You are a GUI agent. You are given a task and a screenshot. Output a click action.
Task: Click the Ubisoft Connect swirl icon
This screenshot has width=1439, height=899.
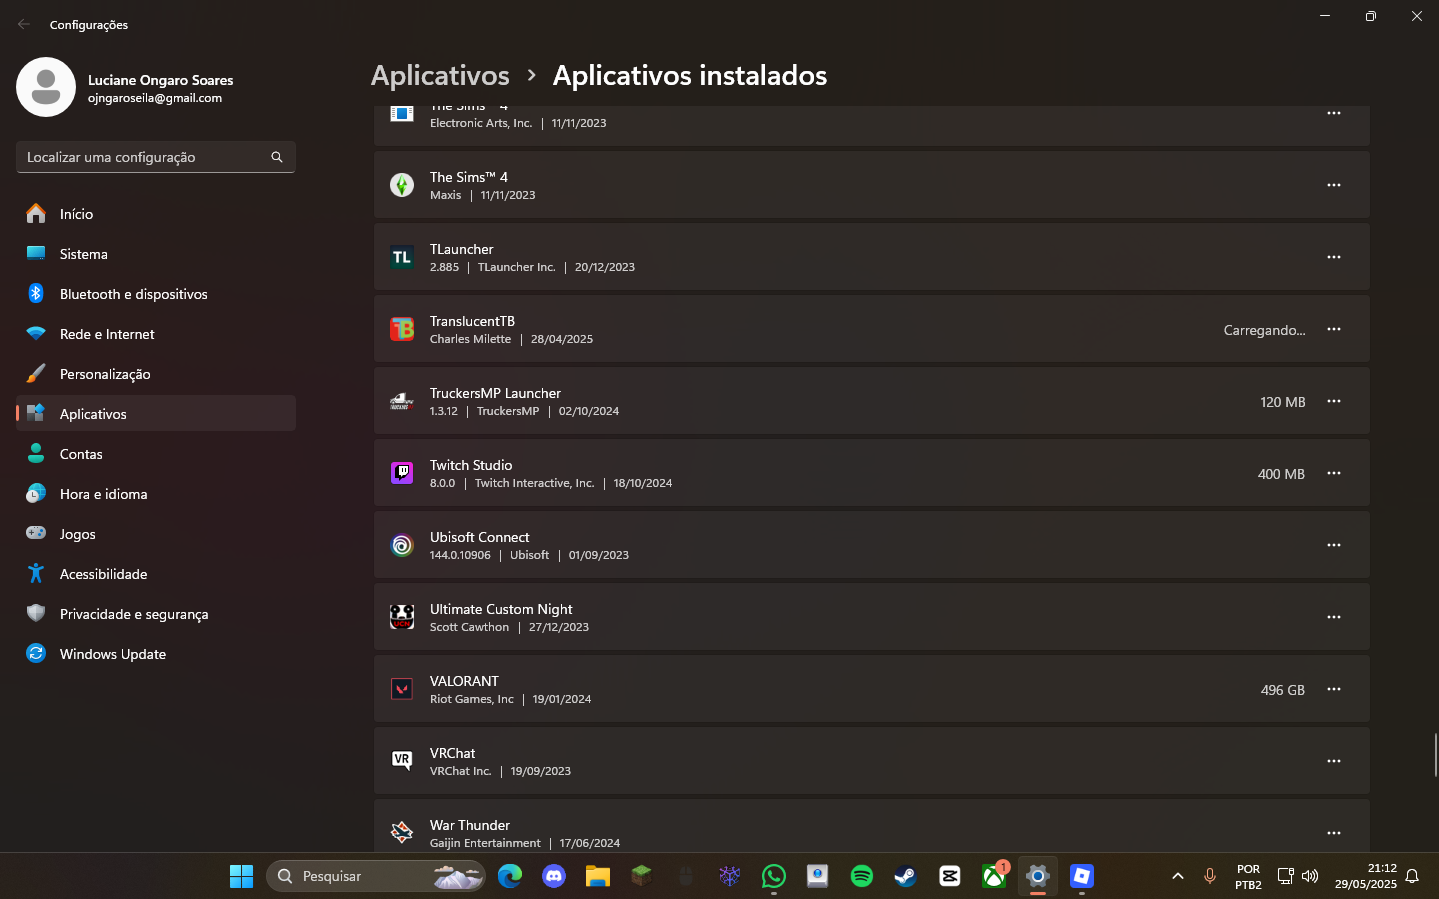click(402, 545)
